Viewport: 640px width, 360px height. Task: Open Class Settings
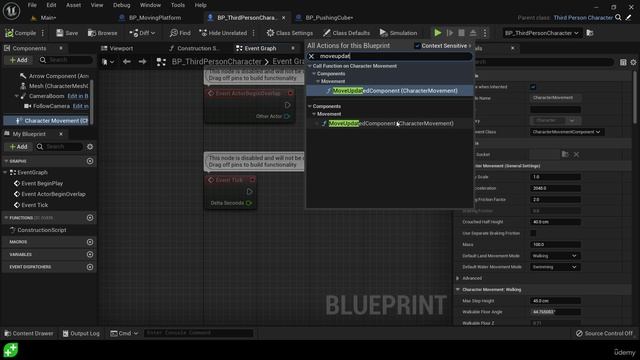point(290,33)
